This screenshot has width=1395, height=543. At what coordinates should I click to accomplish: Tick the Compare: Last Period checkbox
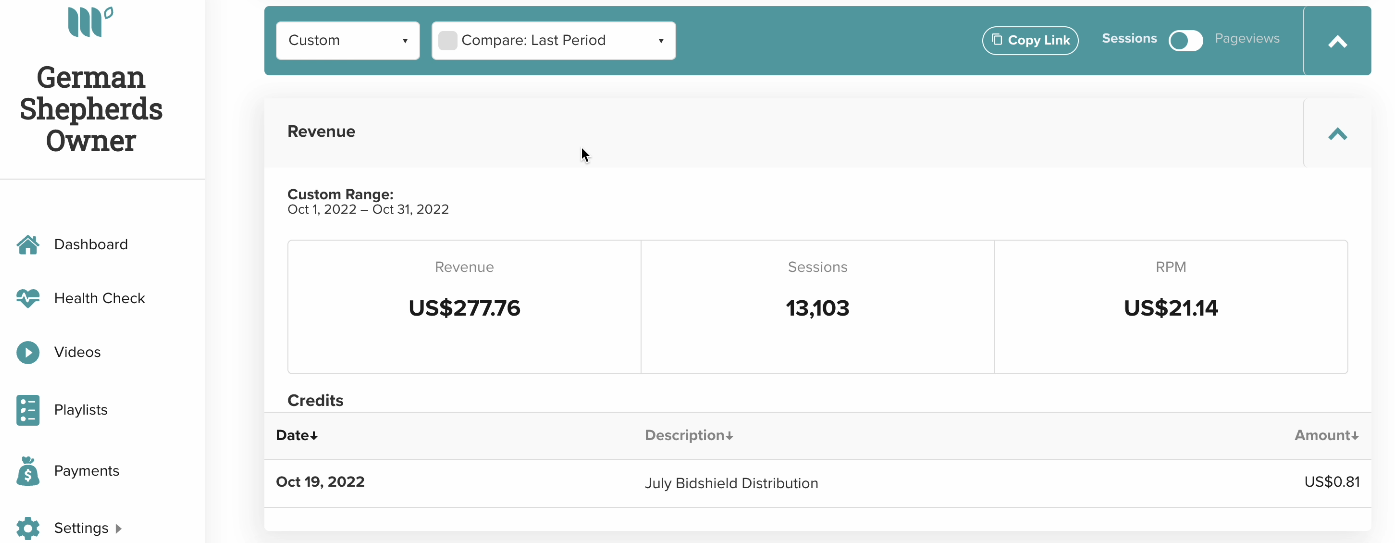point(448,41)
